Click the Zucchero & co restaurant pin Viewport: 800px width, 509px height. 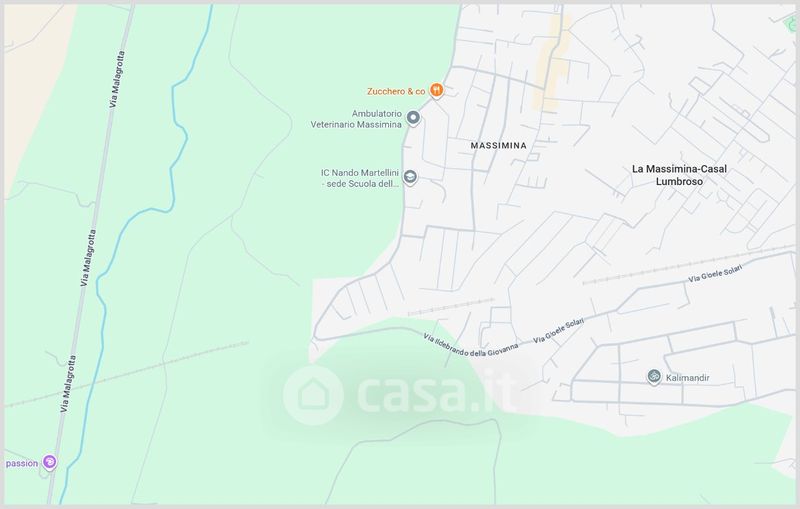[436, 91]
